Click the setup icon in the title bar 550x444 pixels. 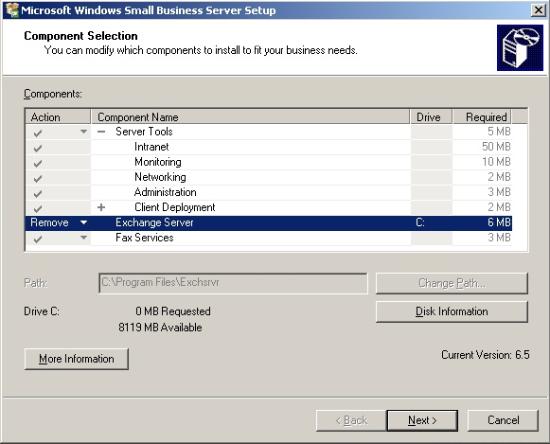(x=12, y=10)
